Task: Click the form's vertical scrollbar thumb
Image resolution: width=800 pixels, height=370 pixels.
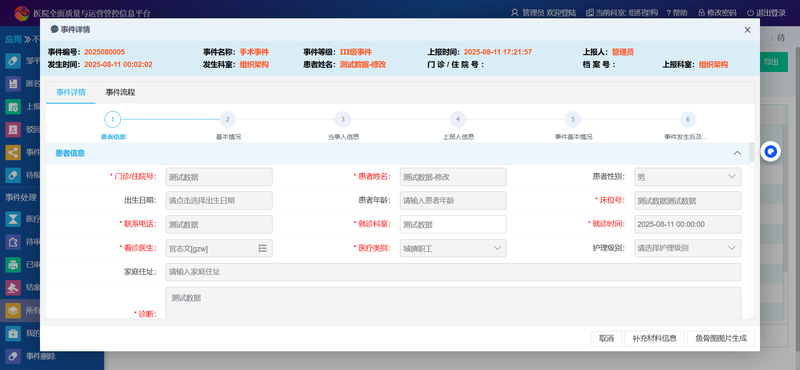Action: click(x=752, y=152)
